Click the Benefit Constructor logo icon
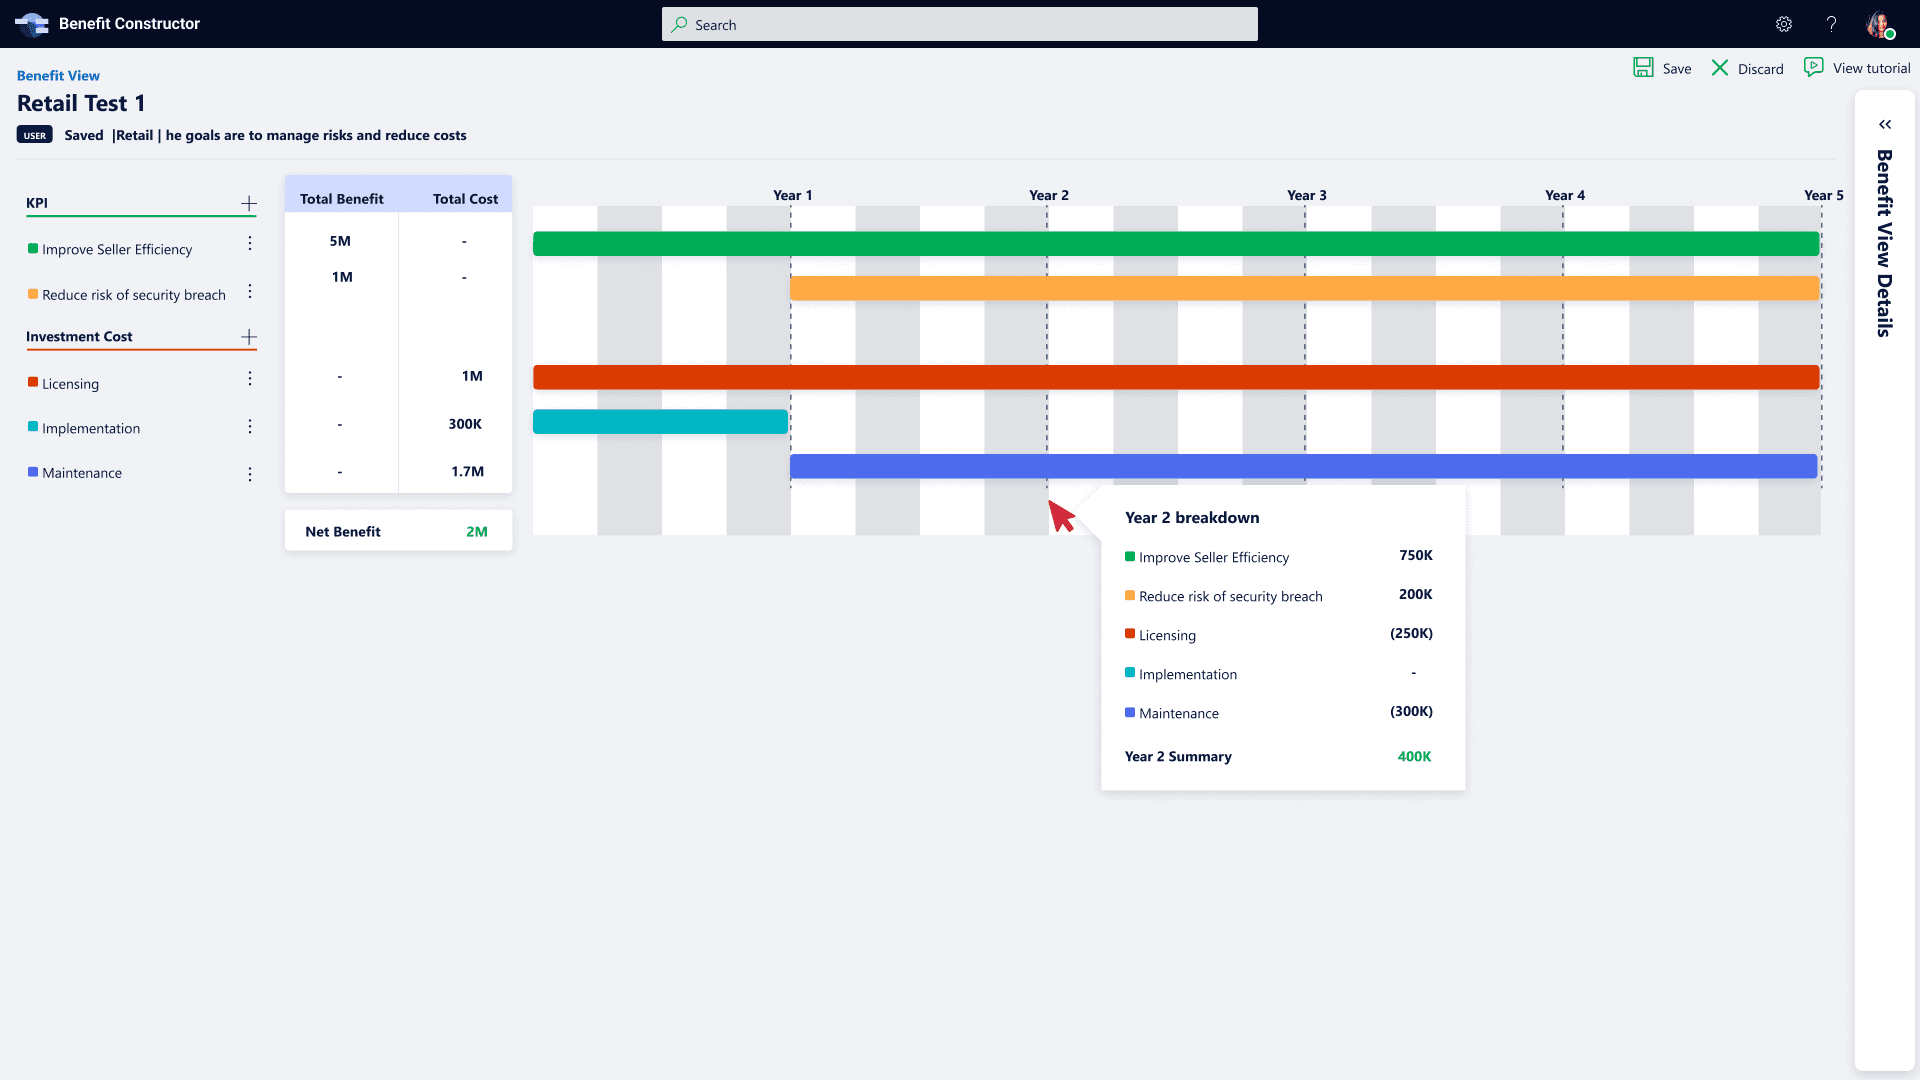This screenshot has height=1080, width=1920. (x=32, y=24)
